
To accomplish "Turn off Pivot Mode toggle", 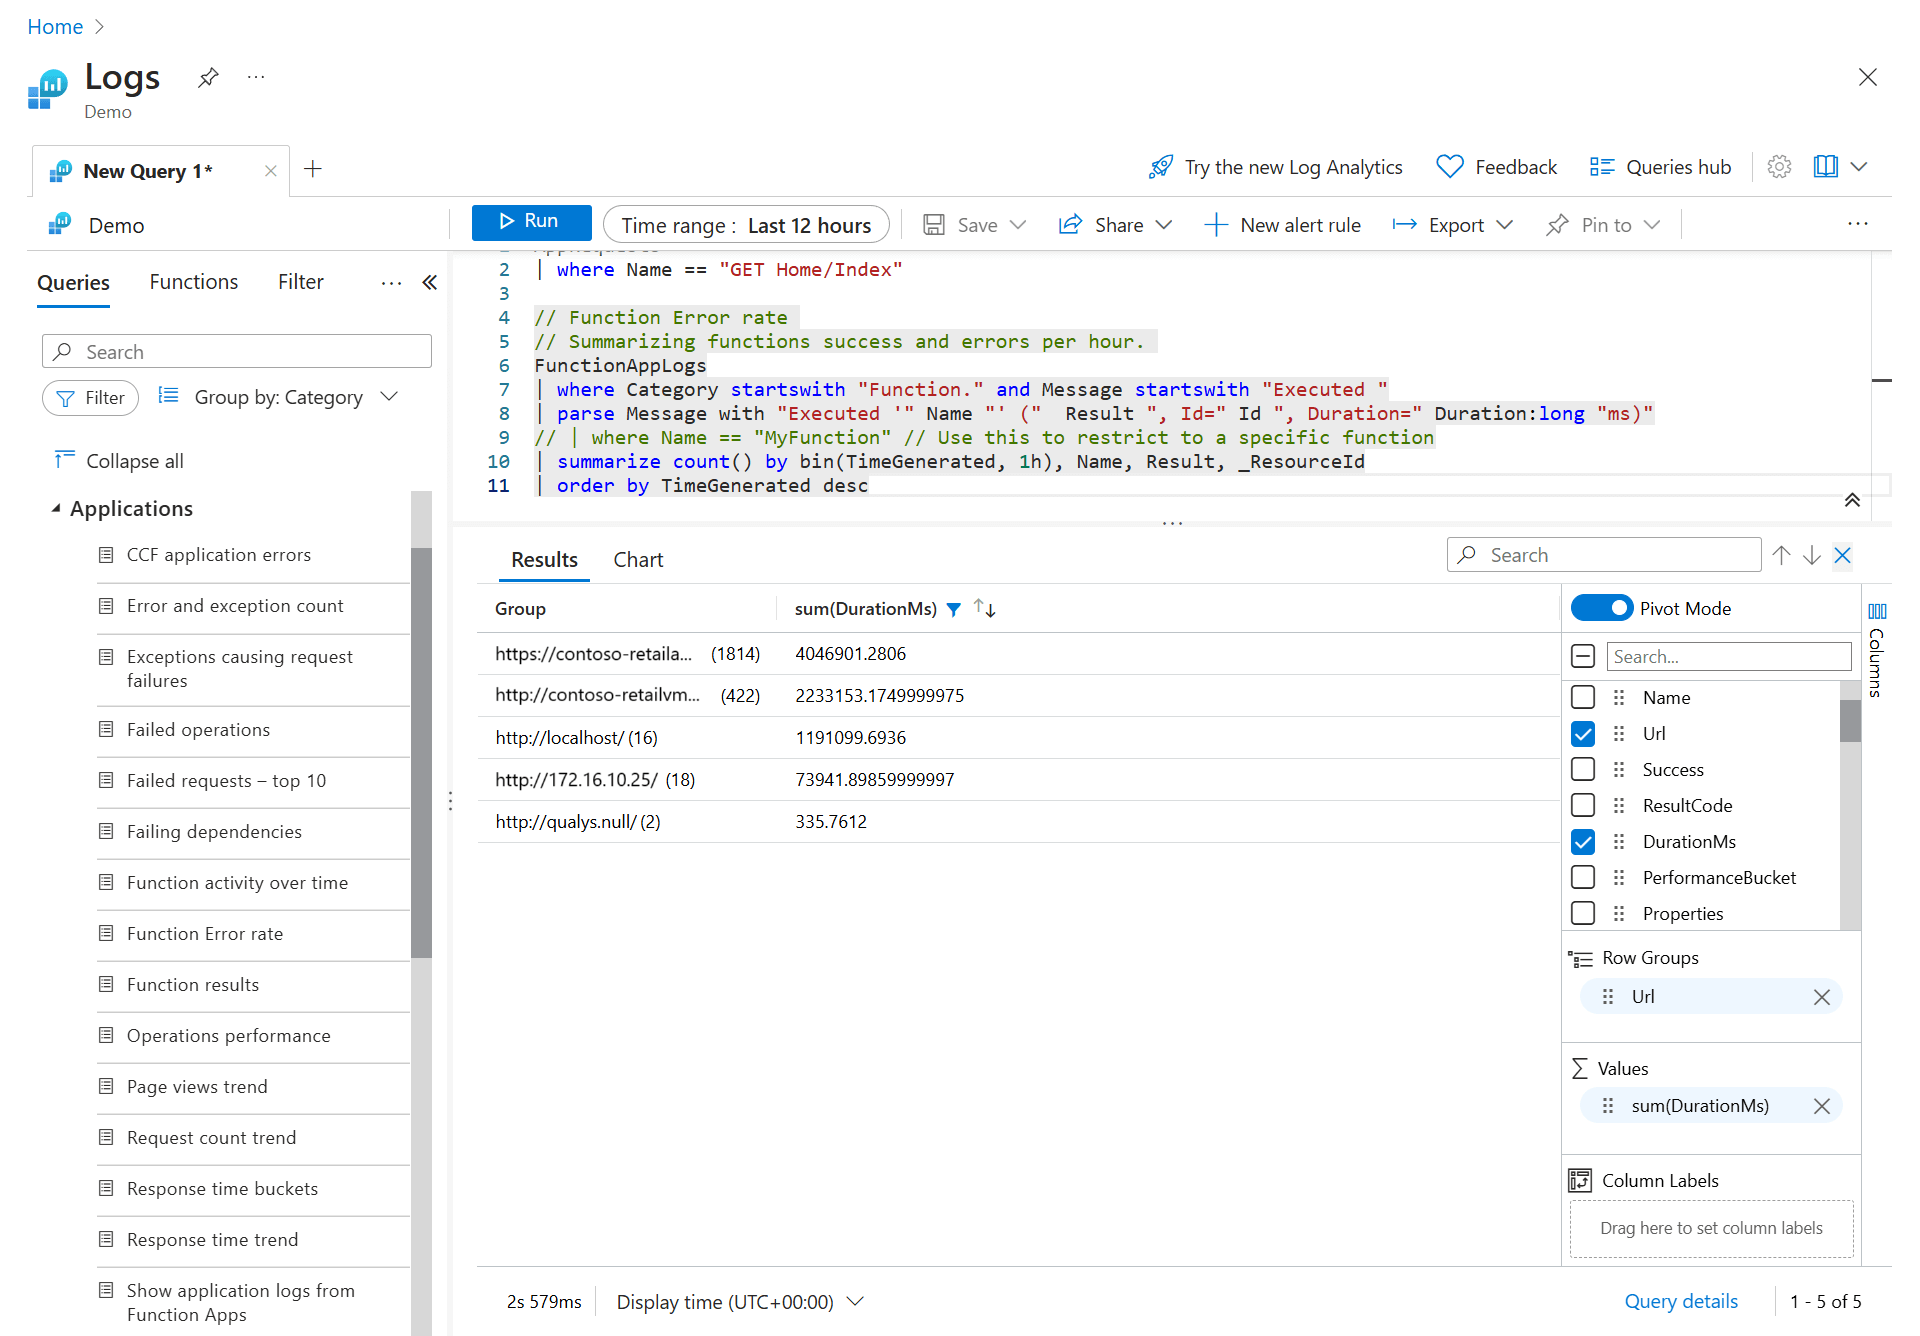I will tap(1601, 608).
